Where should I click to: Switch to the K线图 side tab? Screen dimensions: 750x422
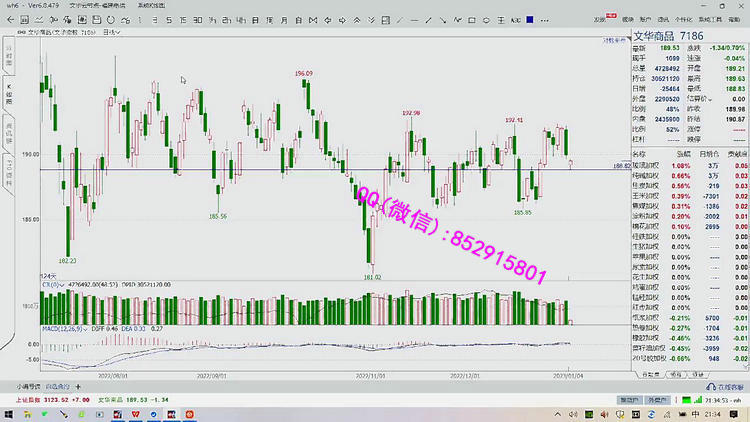point(9,93)
